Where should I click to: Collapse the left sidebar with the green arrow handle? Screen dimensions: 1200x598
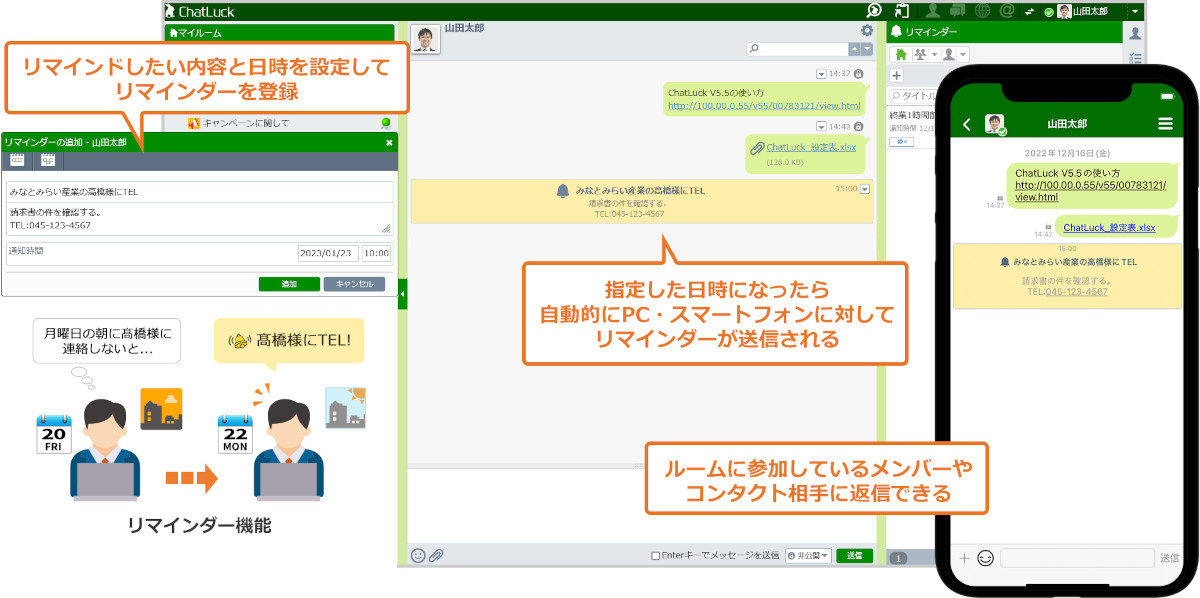[402, 294]
